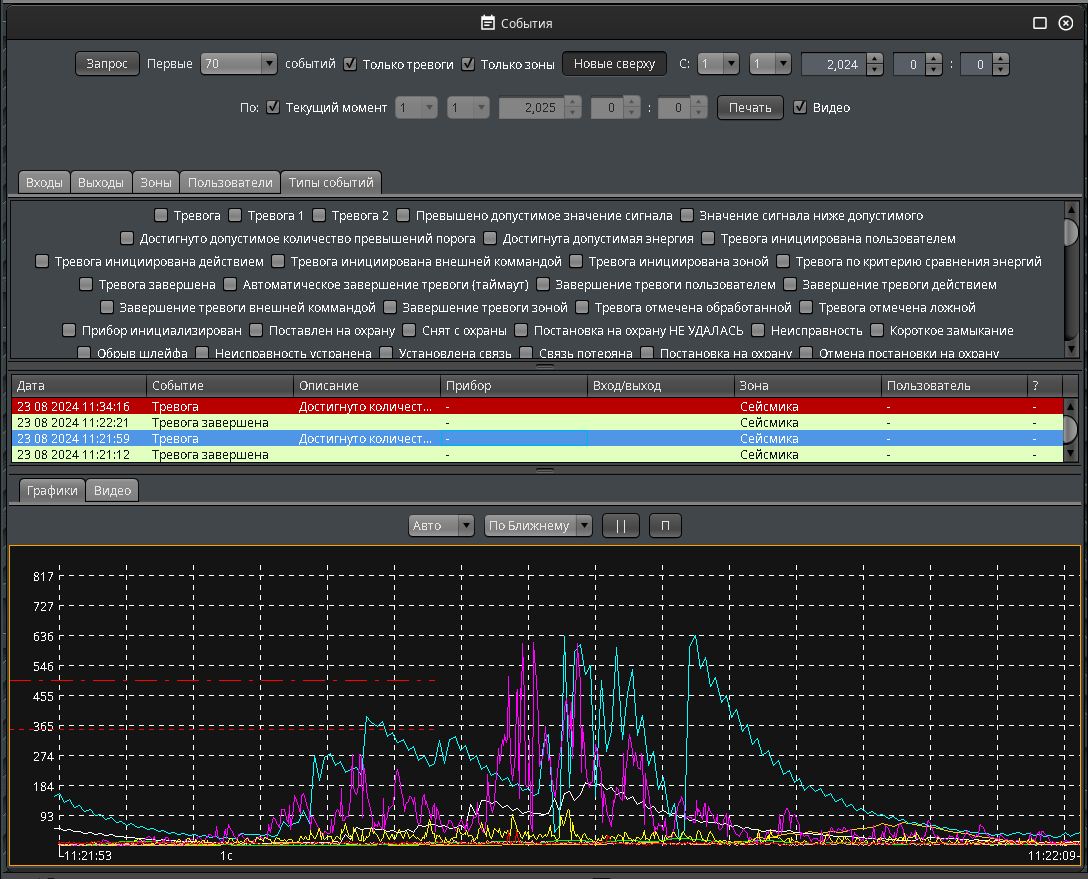Click the pause "||" graph button
The width and height of the screenshot is (1088, 879).
620,526
